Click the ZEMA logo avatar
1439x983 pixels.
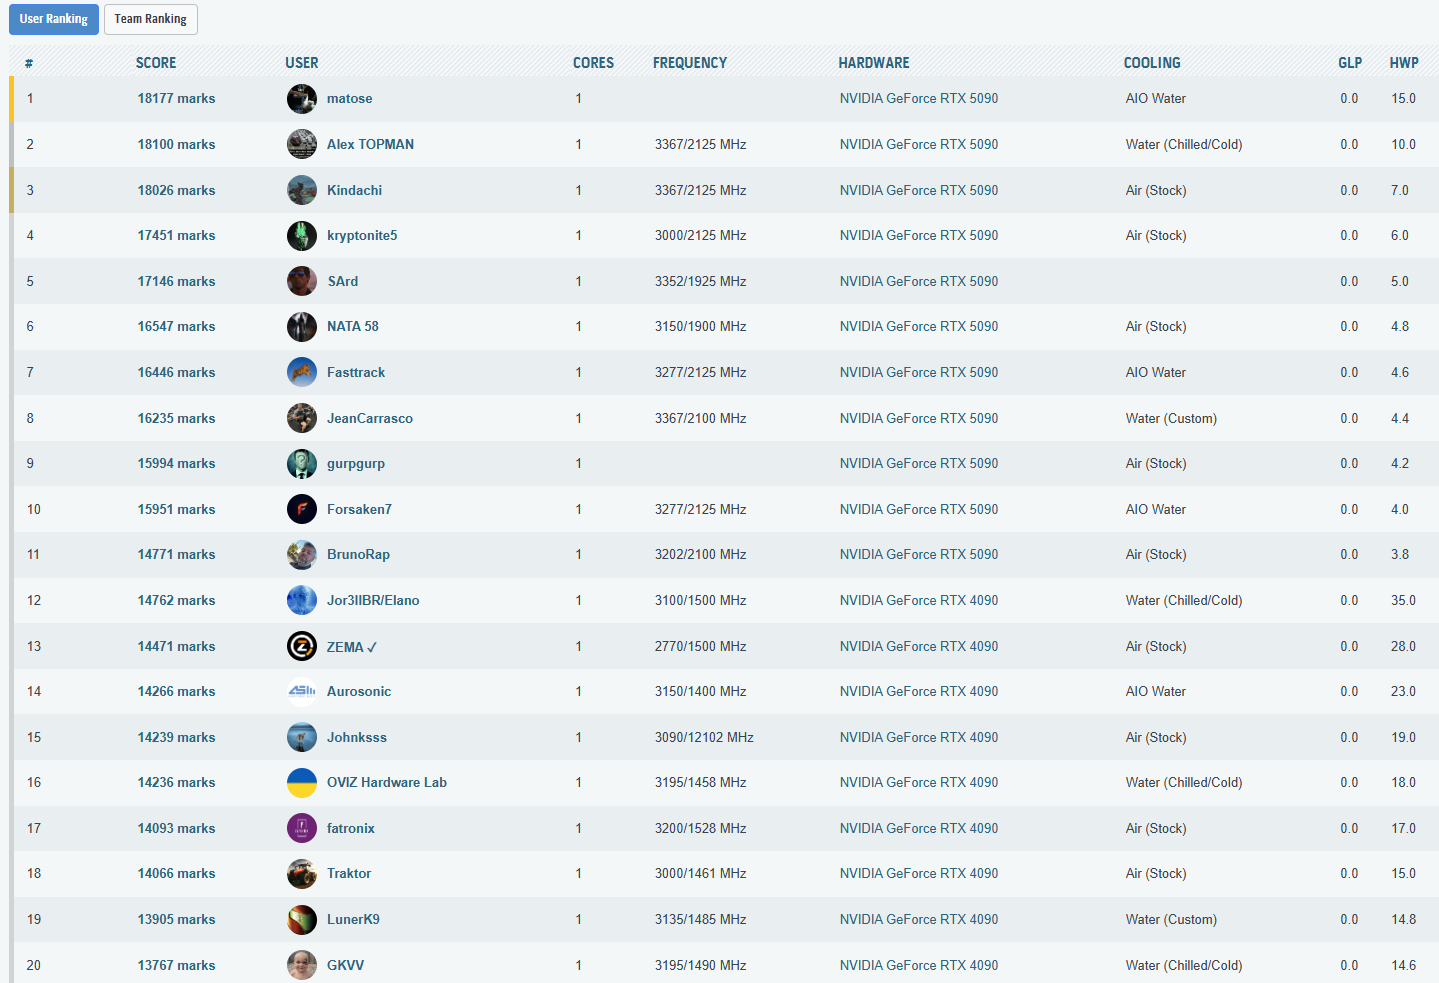coord(301,647)
